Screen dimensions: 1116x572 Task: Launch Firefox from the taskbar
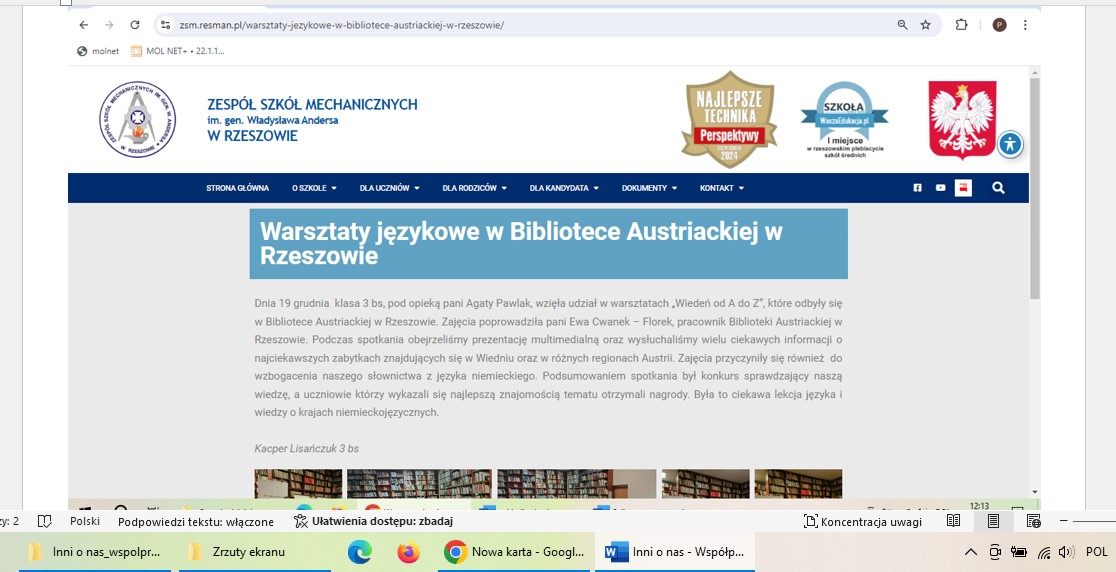pos(408,552)
